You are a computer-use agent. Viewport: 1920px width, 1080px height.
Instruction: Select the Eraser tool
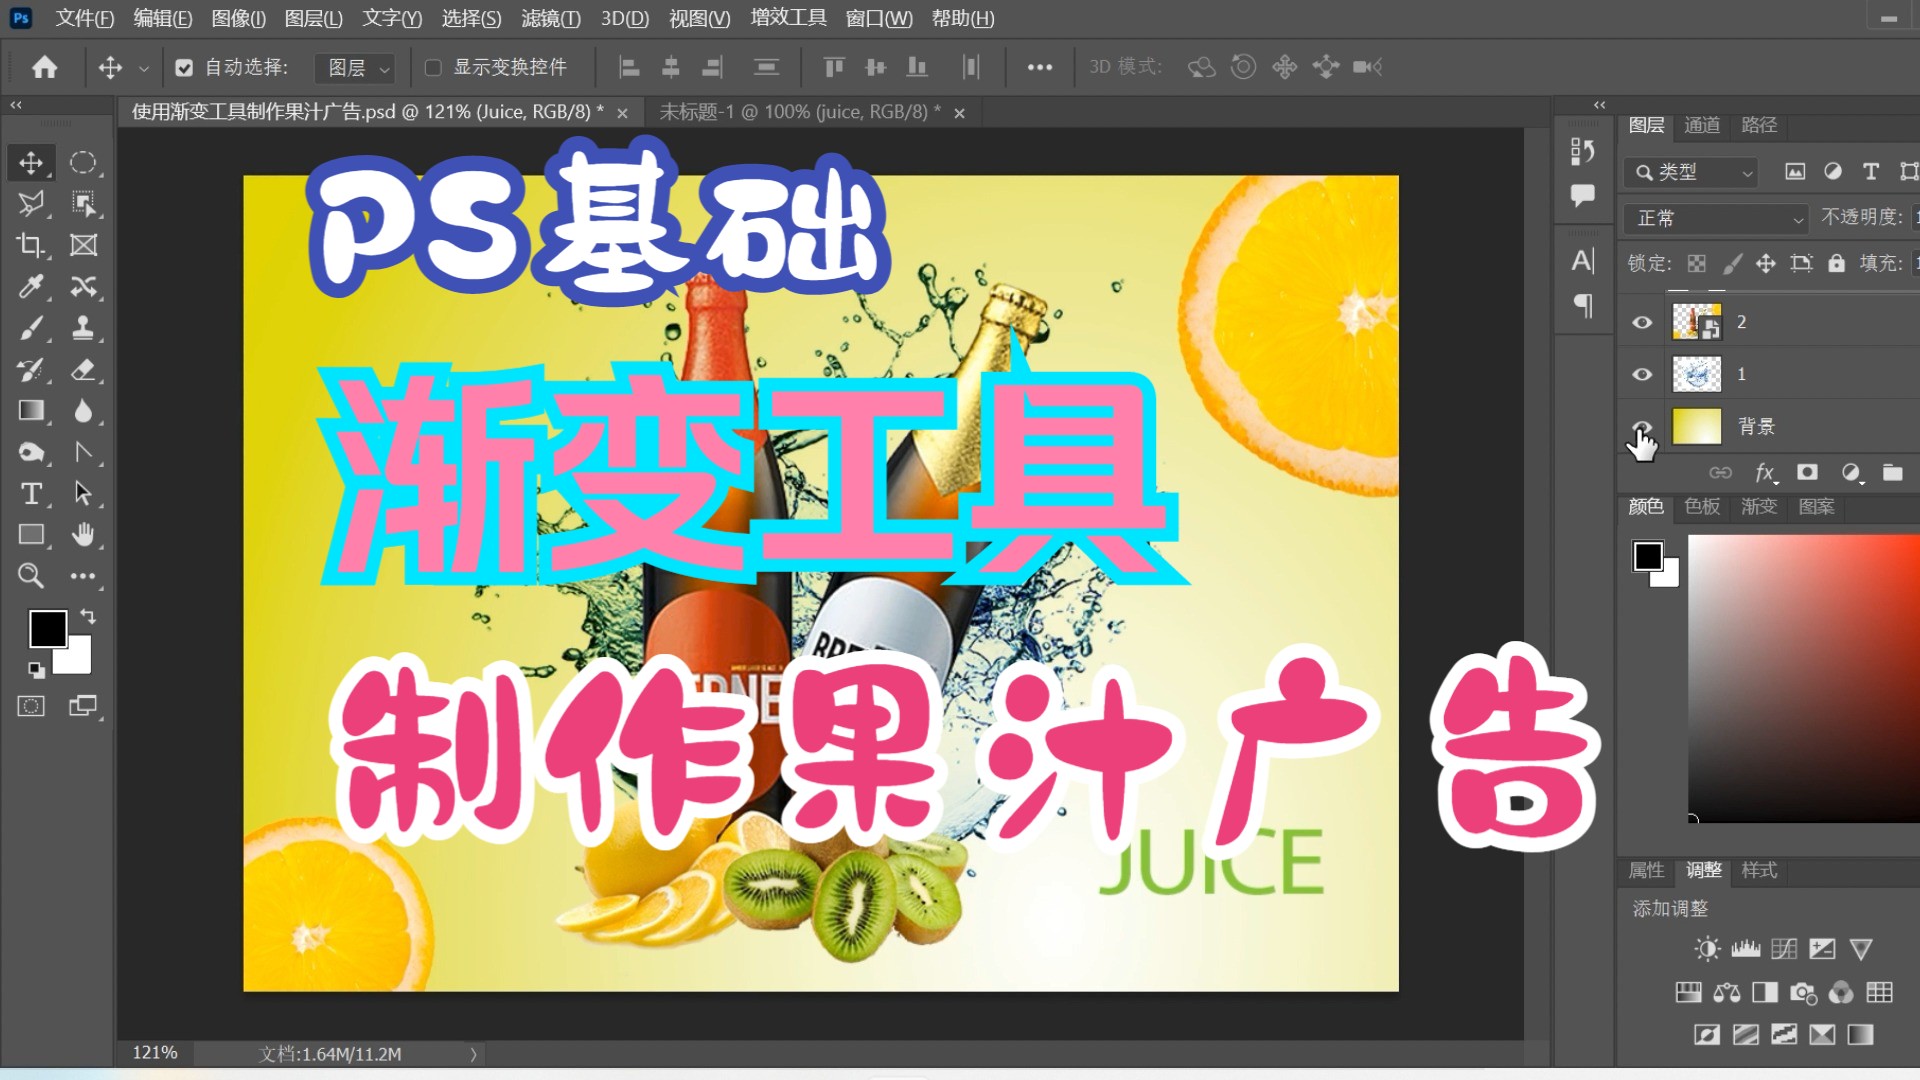pyautogui.click(x=83, y=370)
